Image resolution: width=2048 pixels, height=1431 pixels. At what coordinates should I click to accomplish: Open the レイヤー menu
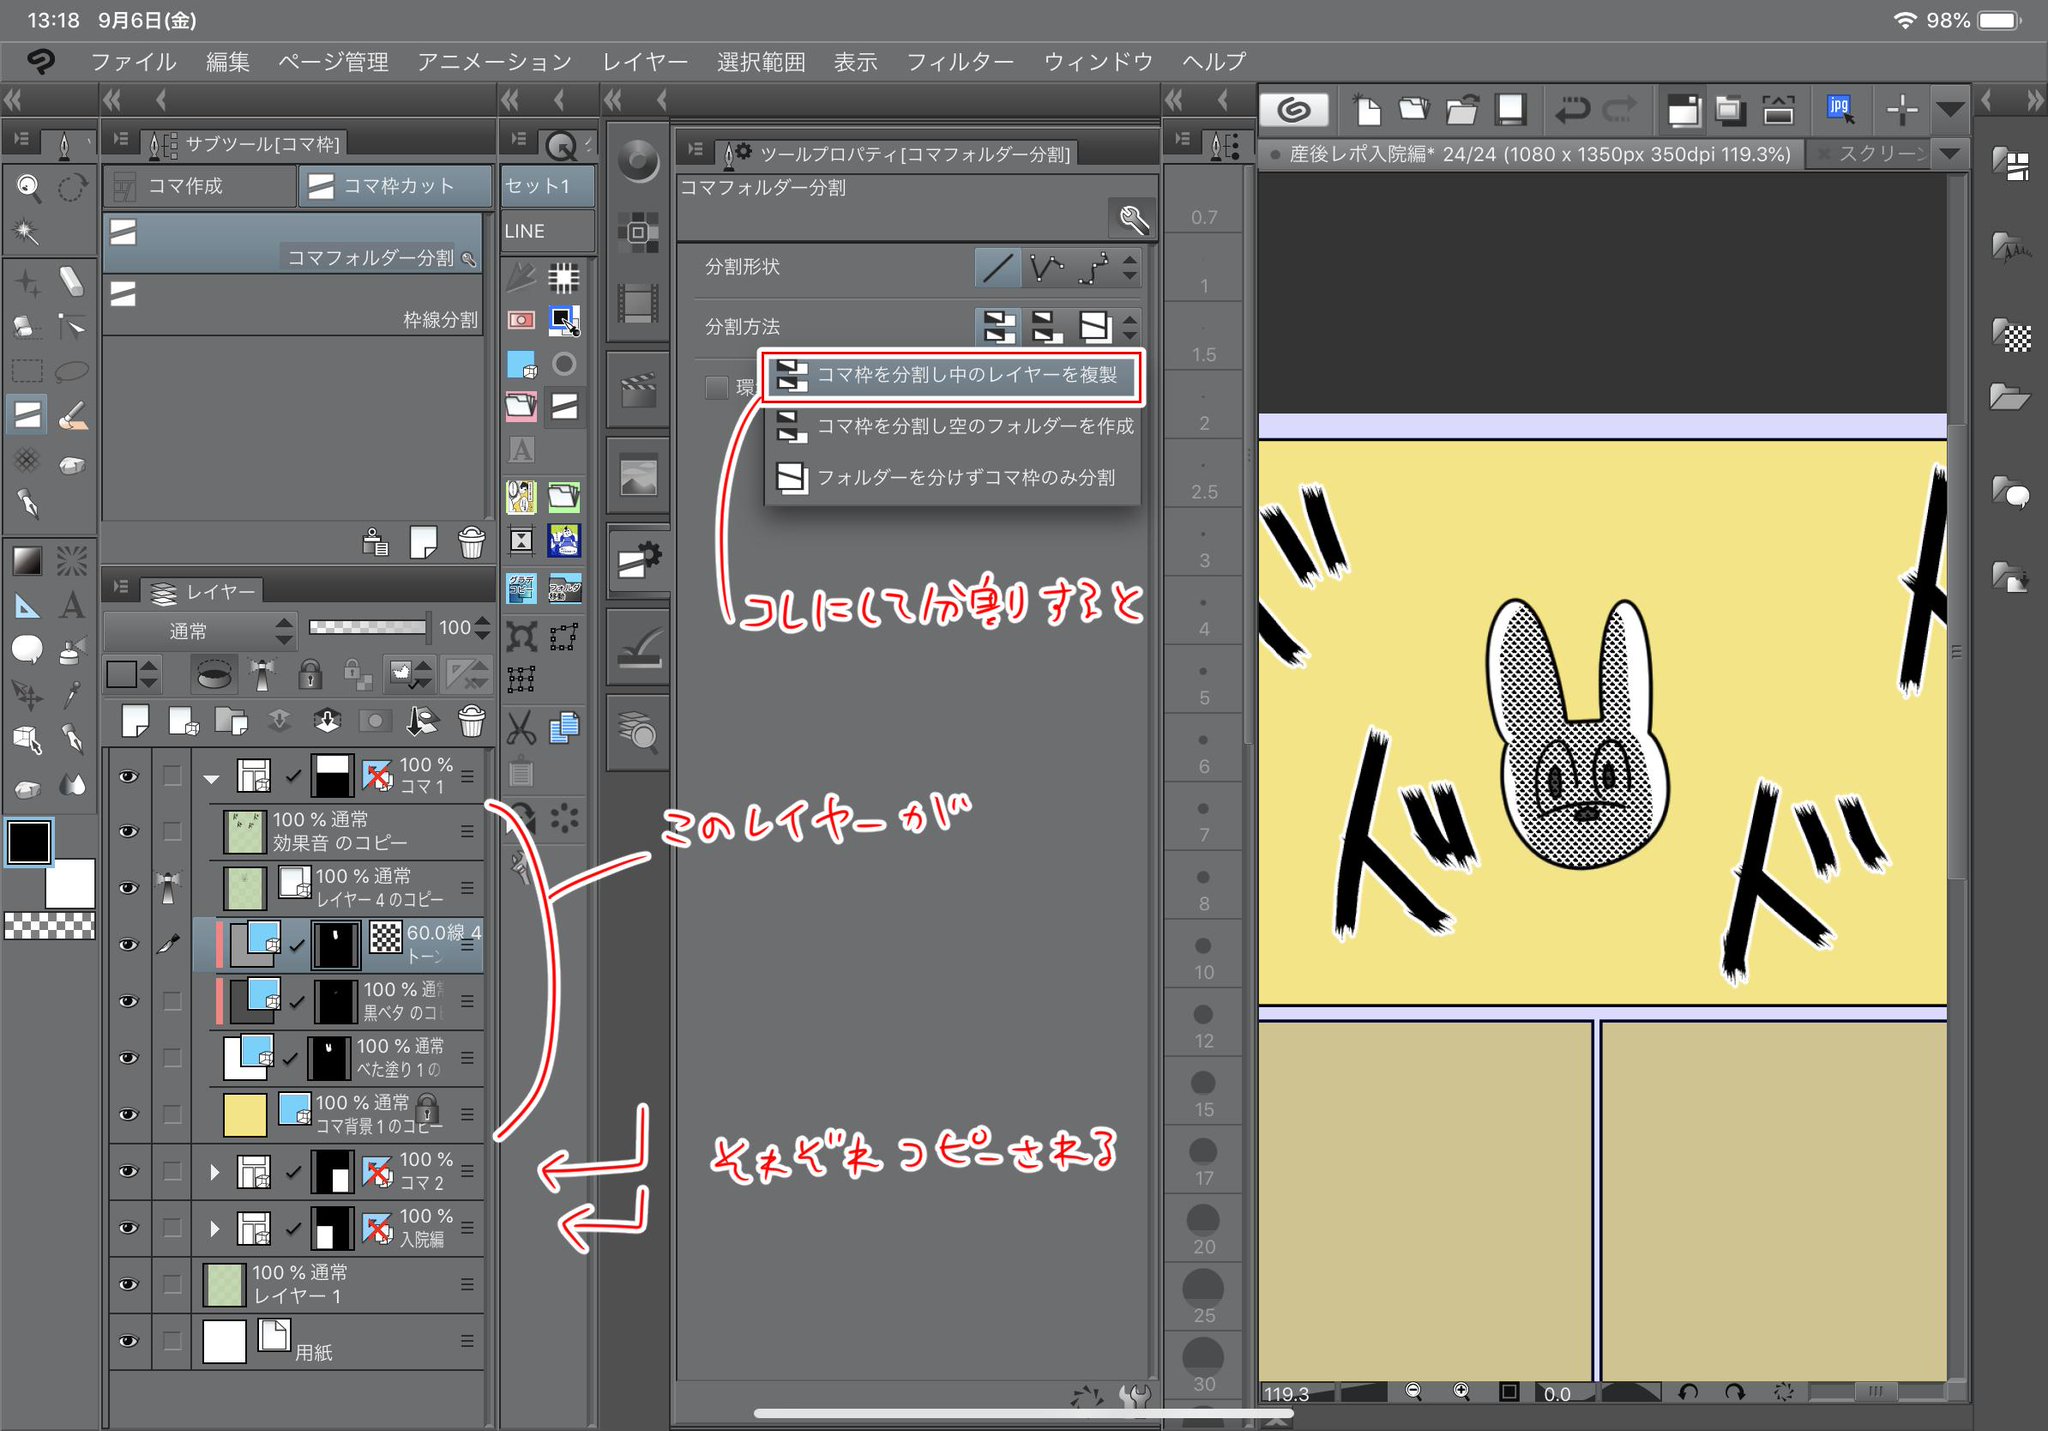pos(645,62)
